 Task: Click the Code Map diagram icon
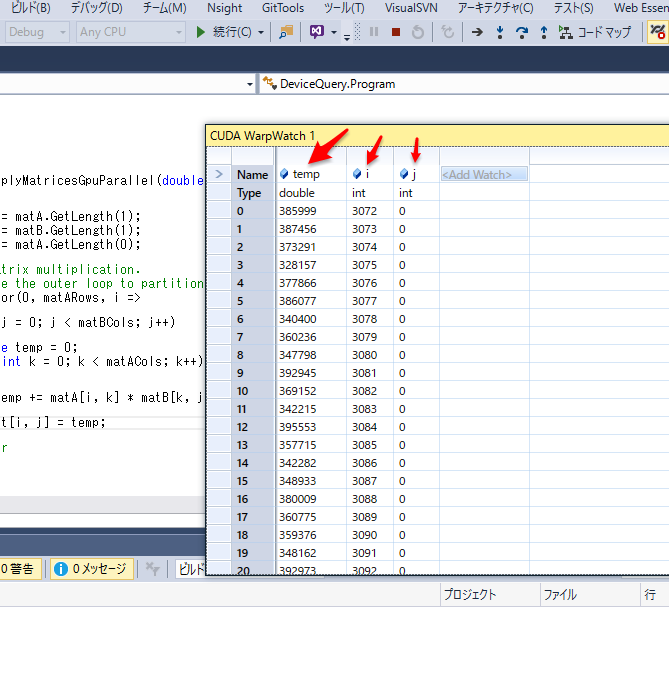tap(566, 32)
